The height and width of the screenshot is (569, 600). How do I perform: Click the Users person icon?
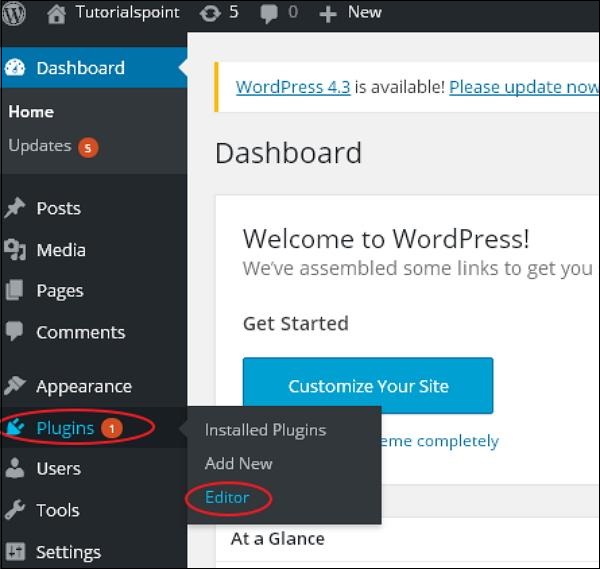[x=15, y=468]
